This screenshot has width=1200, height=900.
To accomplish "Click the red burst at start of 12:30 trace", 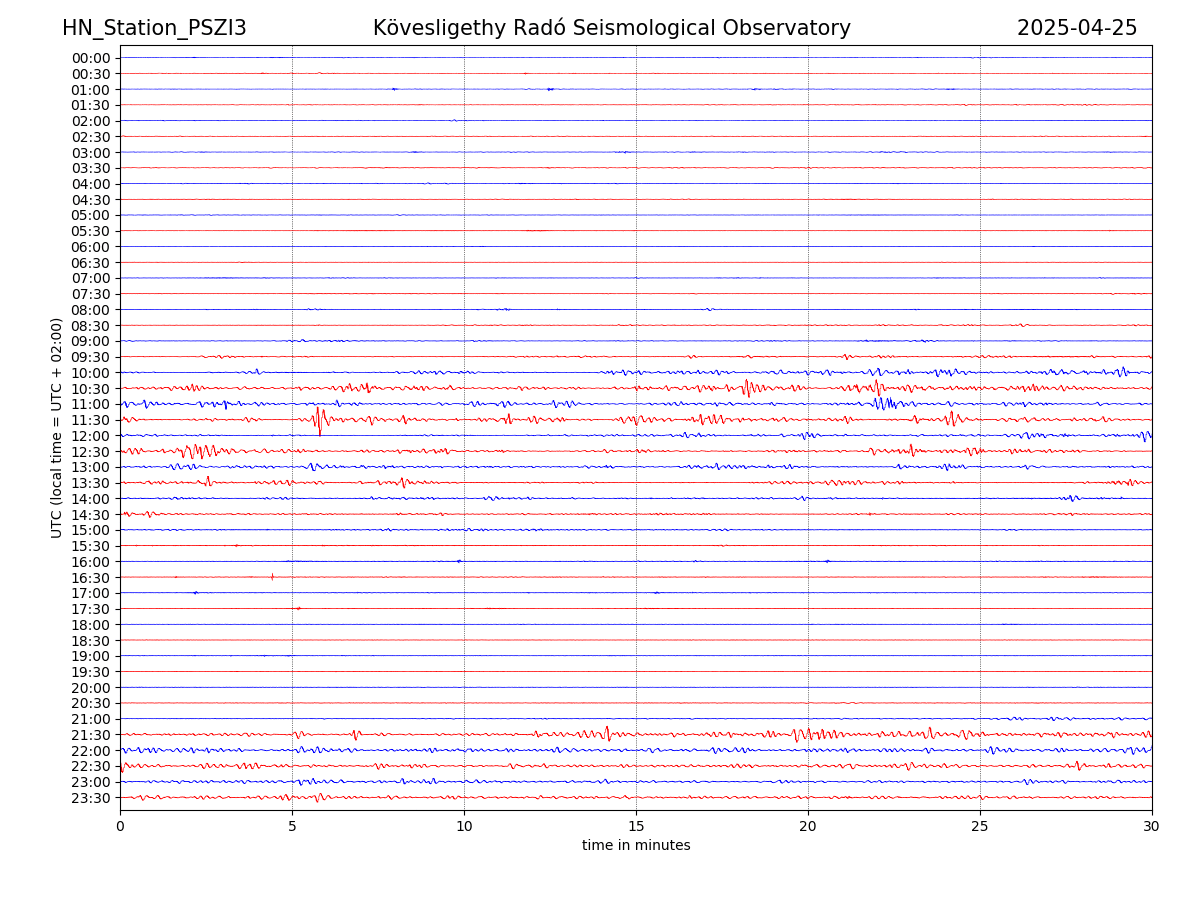I will pyautogui.click(x=198, y=452).
